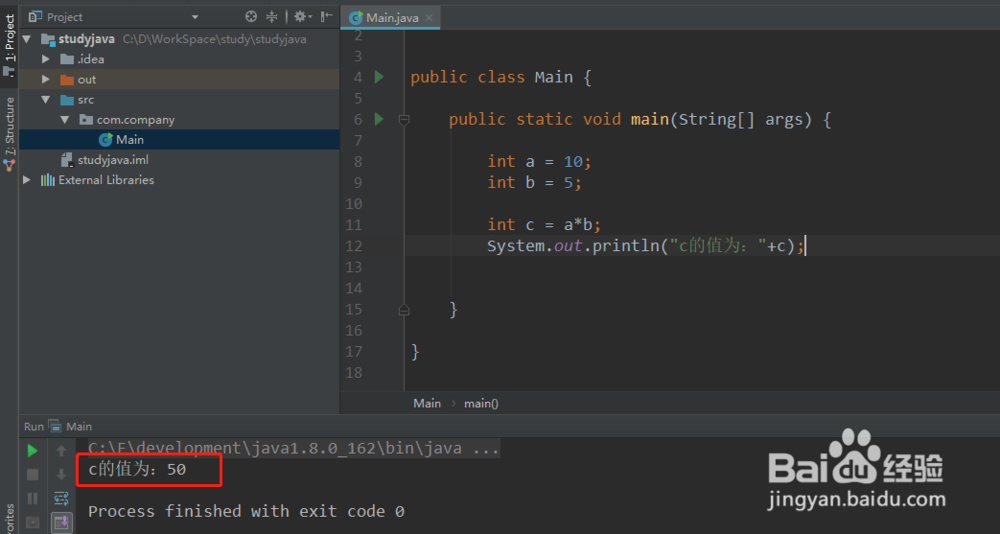The image size is (1000, 534).
Task: Collapse main method with fold marker at line 6
Action: point(404,119)
